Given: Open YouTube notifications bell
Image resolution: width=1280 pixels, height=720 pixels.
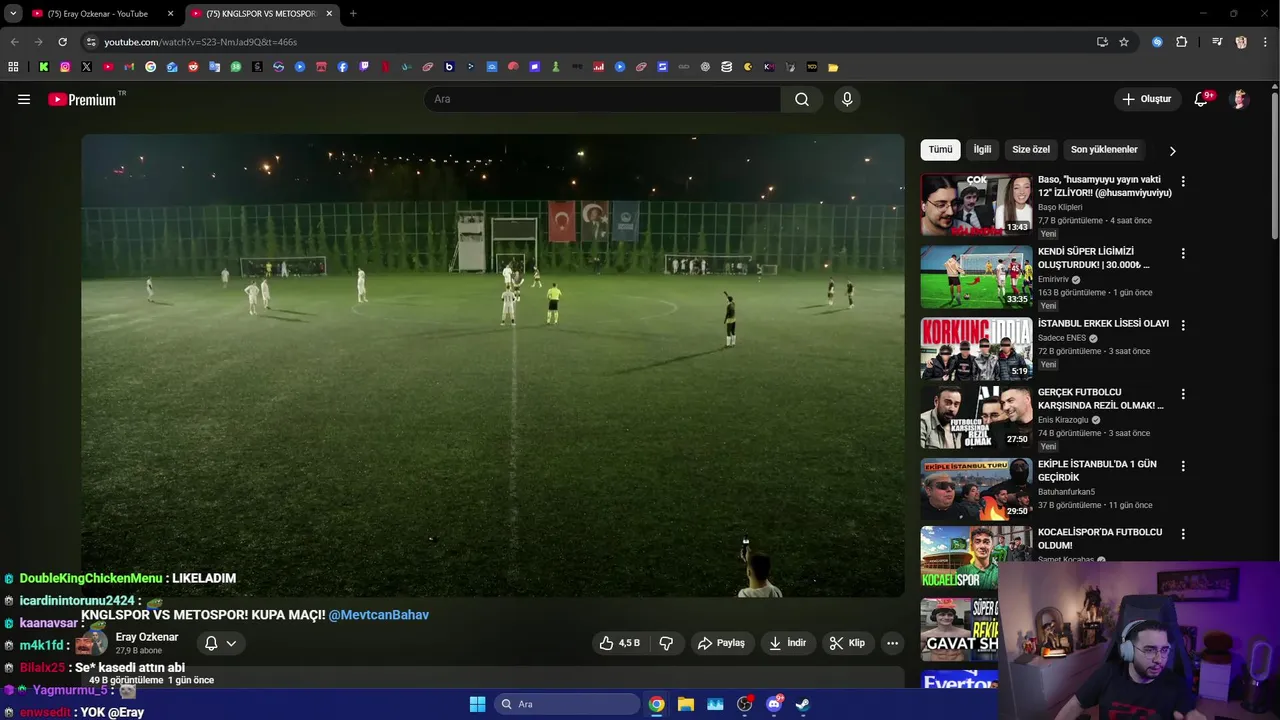Looking at the screenshot, I should pos(1202,99).
